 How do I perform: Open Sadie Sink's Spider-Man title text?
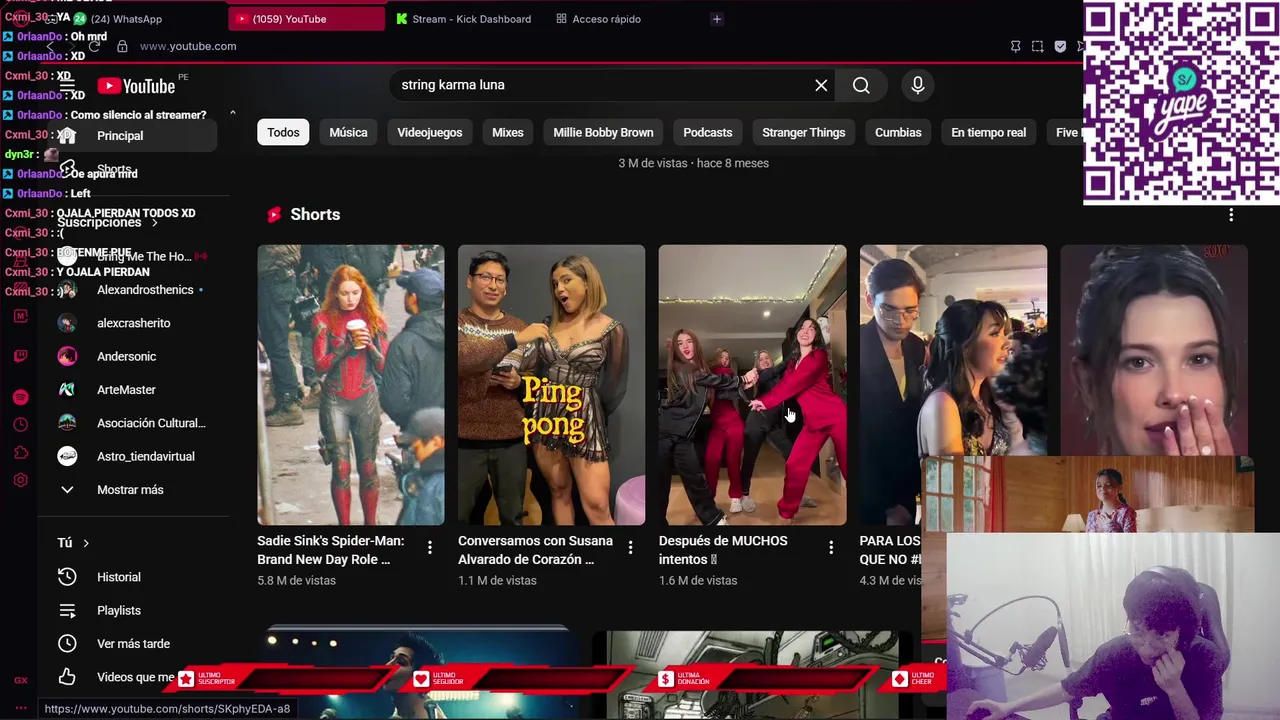(x=331, y=550)
